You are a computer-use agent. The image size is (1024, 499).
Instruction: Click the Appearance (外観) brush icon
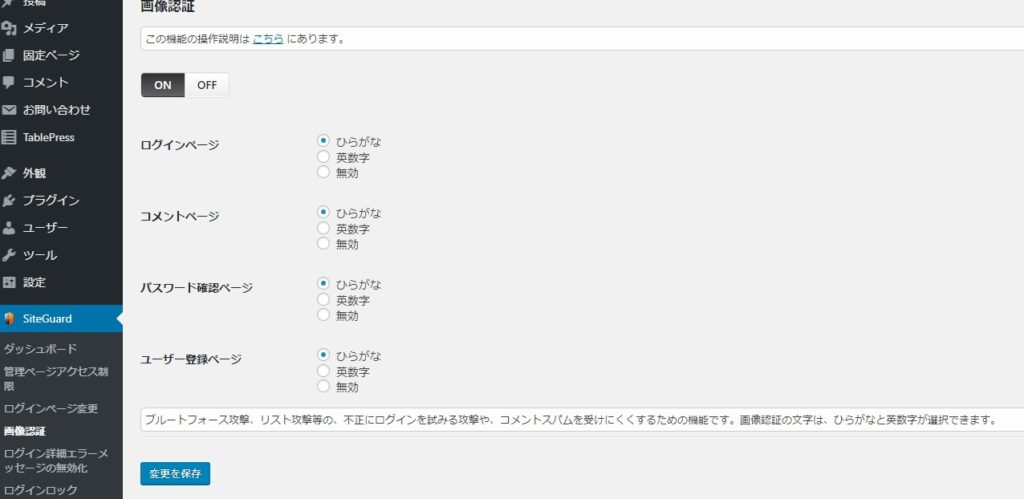[8, 173]
